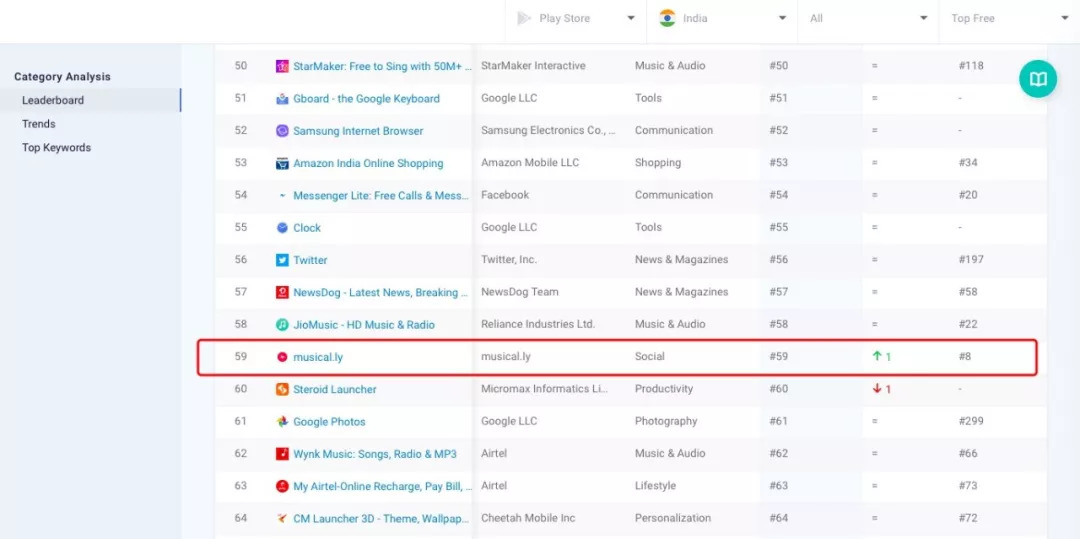This screenshot has height=539, width=1080.
Task: Open NewsDog - Latest News link
Action: pos(381,293)
